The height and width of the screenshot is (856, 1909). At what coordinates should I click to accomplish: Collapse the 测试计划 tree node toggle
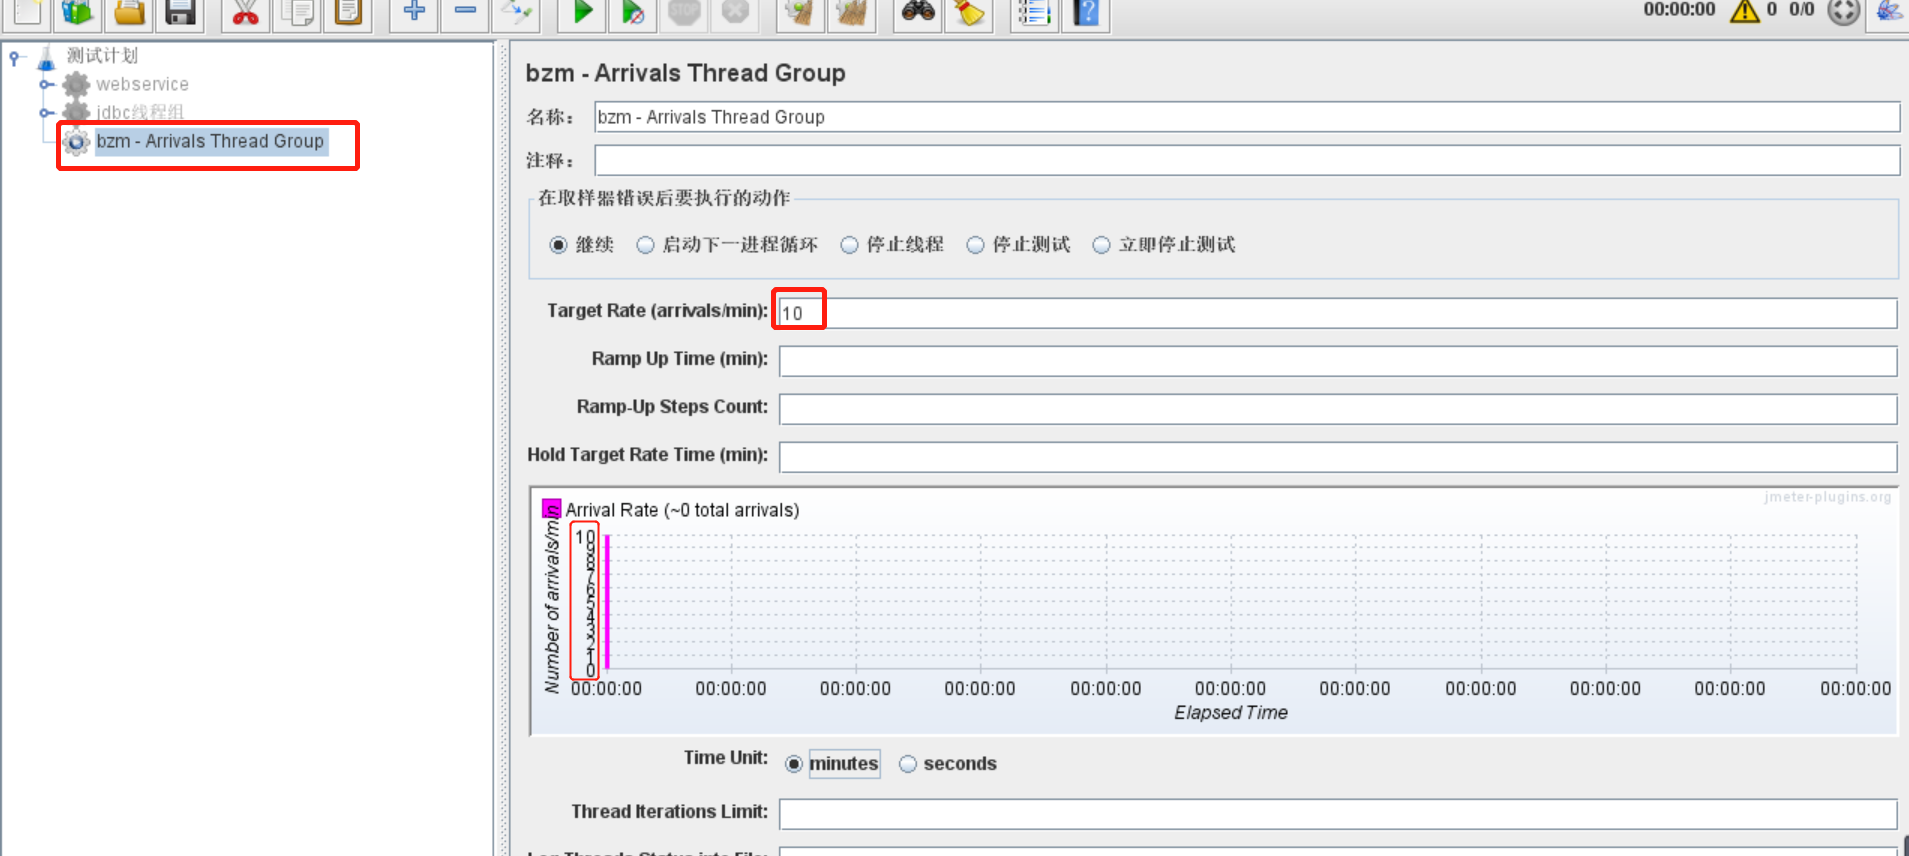14,57
